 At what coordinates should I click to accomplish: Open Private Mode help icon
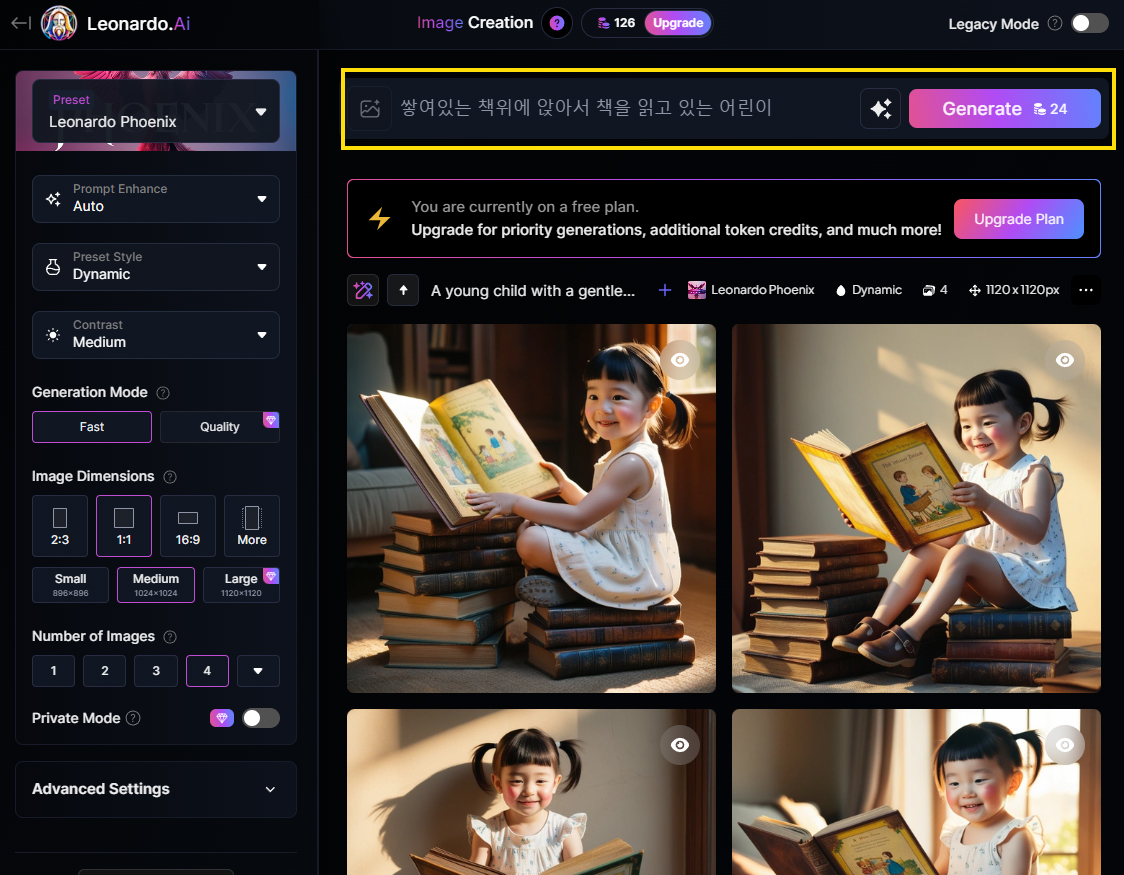(x=133, y=718)
